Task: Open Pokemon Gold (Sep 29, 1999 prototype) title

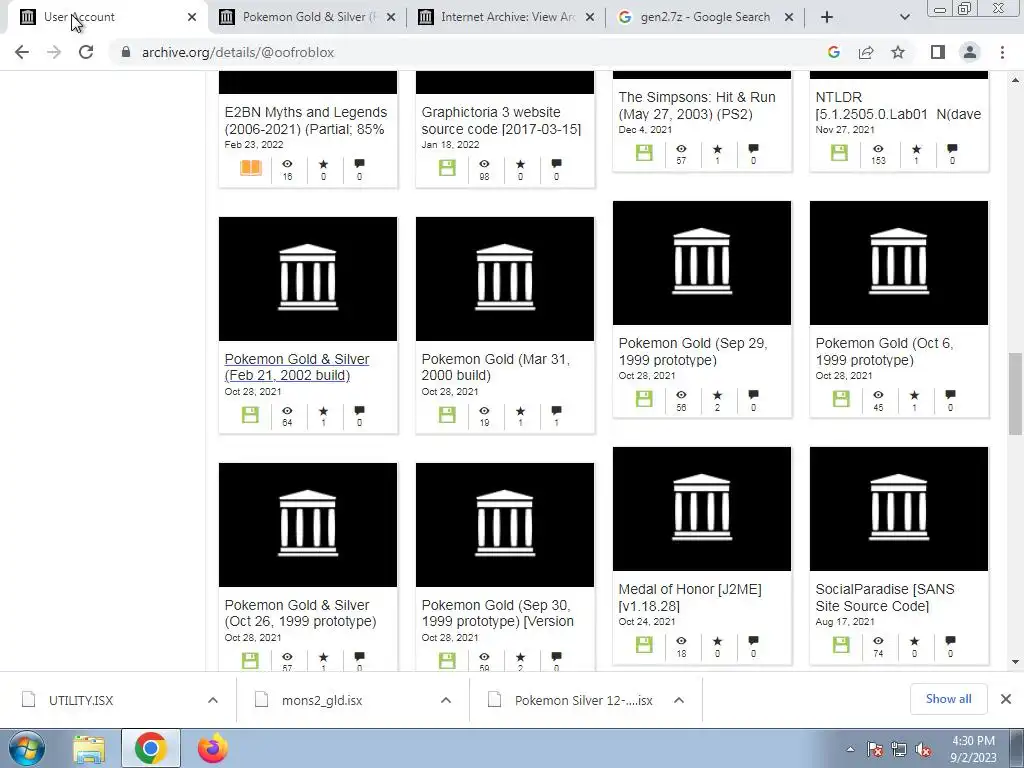Action: click(693, 351)
